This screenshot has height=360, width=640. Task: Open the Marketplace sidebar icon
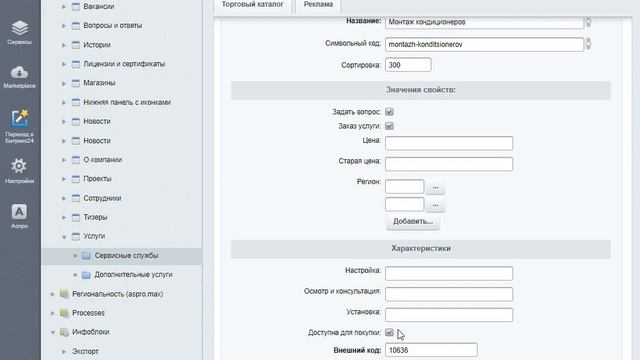tap(19, 77)
